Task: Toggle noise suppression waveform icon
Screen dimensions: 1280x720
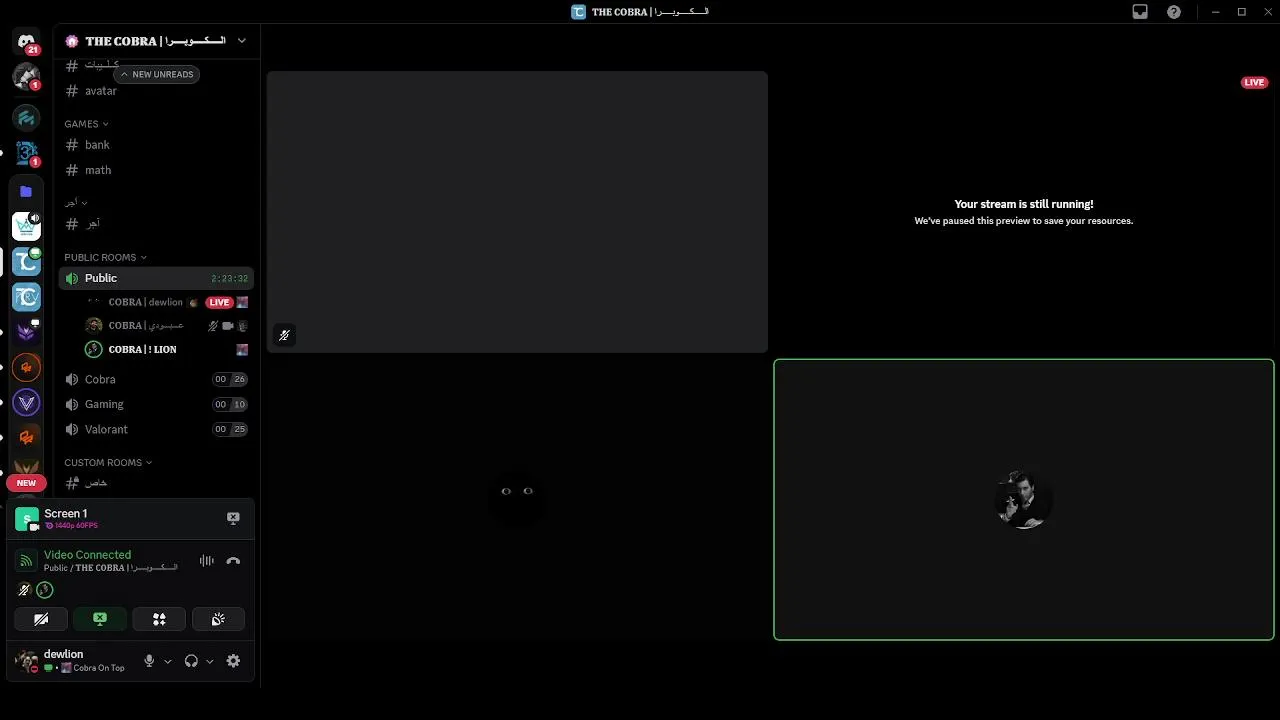Action: (207, 561)
